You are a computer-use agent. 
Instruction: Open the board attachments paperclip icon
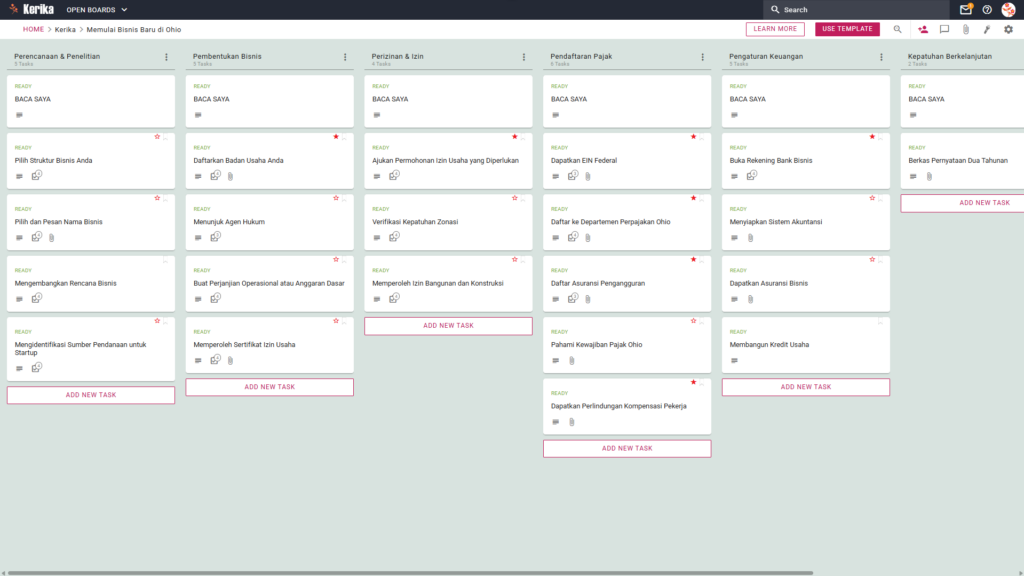coord(966,29)
